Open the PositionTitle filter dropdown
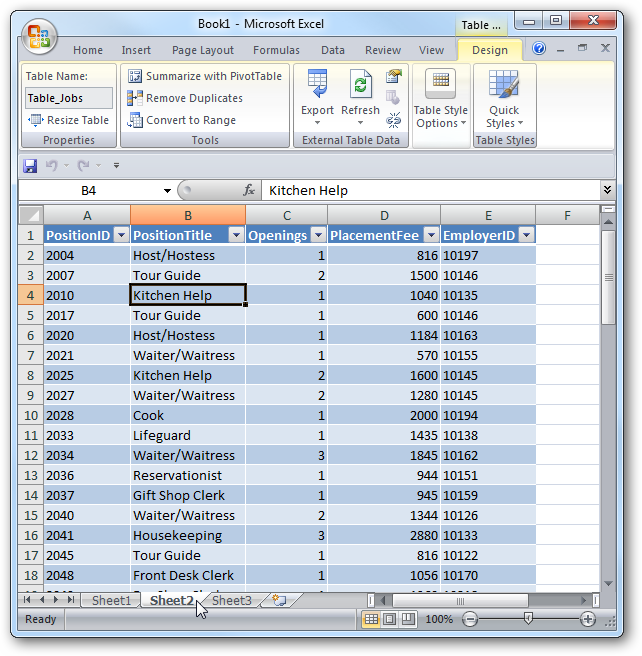This screenshot has height=656, width=642. tap(236, 236)
